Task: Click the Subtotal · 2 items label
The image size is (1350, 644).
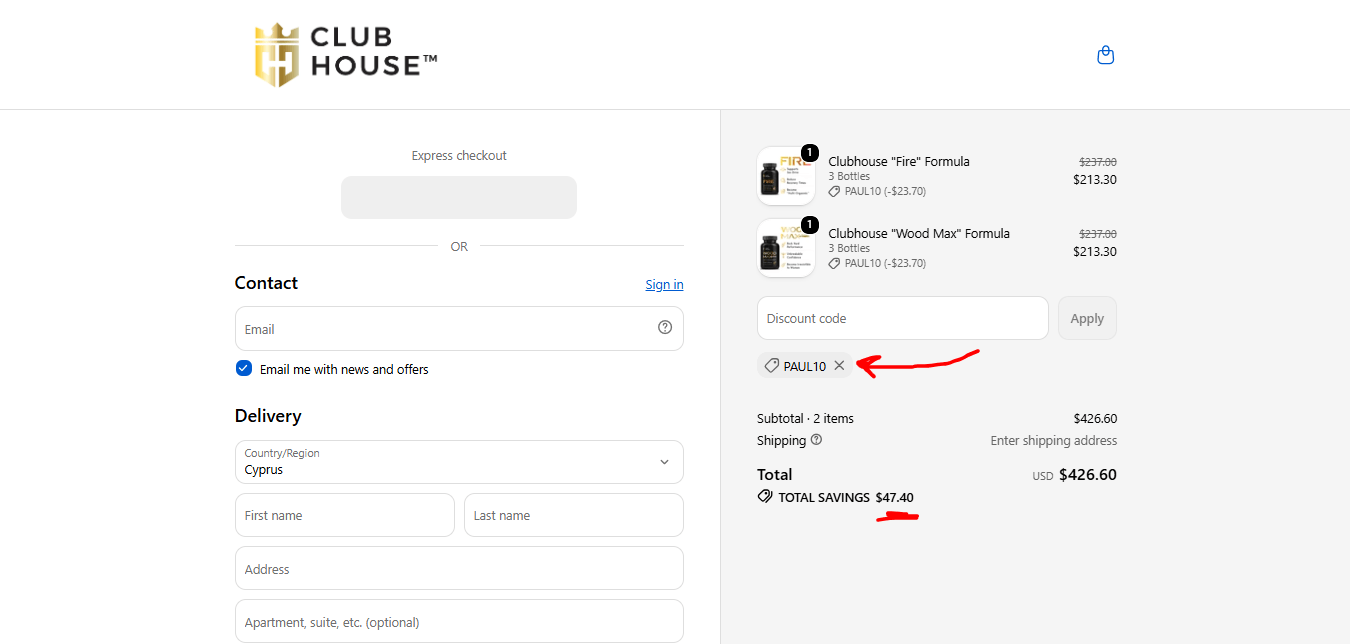Action: [x=805, y=418]
